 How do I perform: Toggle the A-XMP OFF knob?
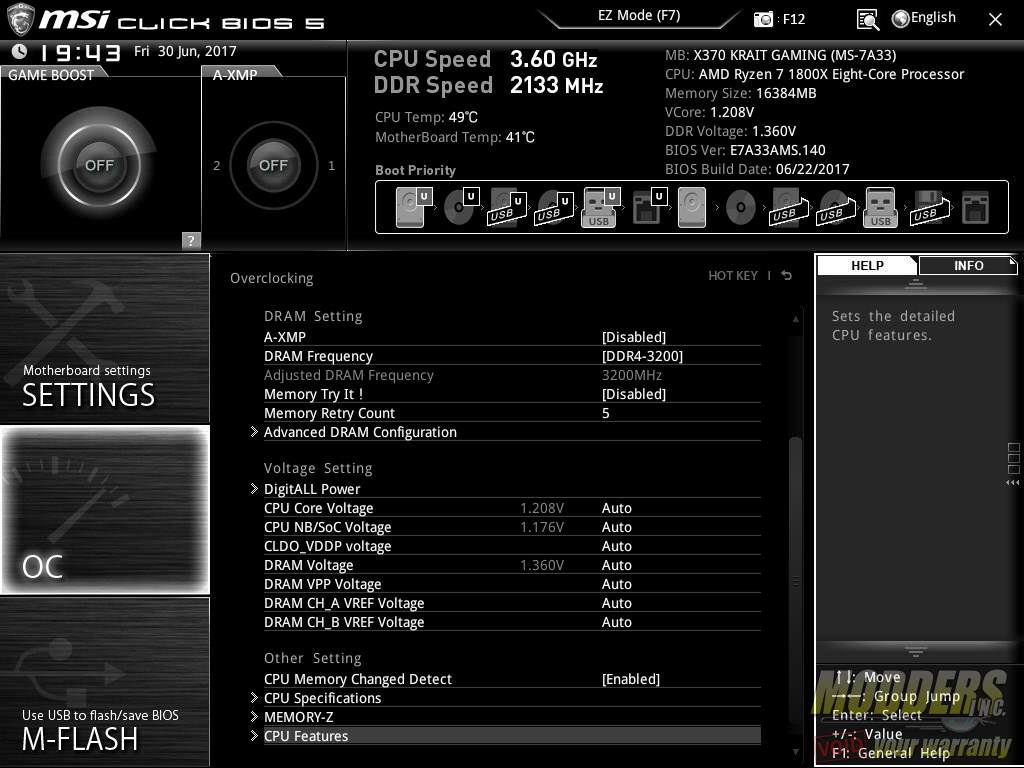(273, 165)
